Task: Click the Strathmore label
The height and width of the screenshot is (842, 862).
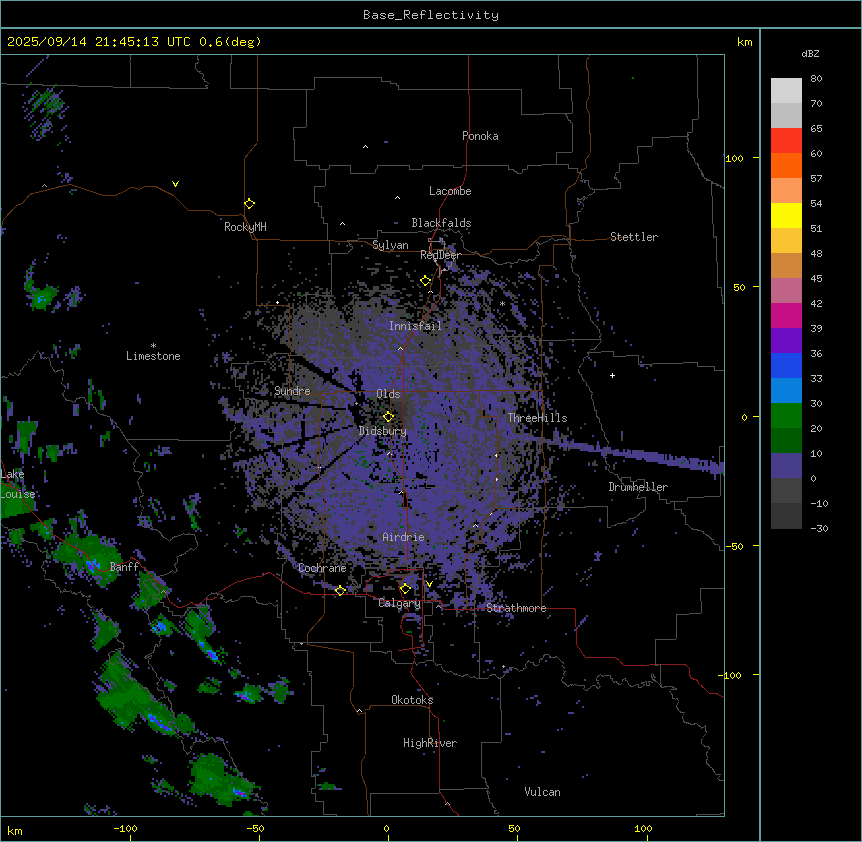Action: tap(516, 608)
